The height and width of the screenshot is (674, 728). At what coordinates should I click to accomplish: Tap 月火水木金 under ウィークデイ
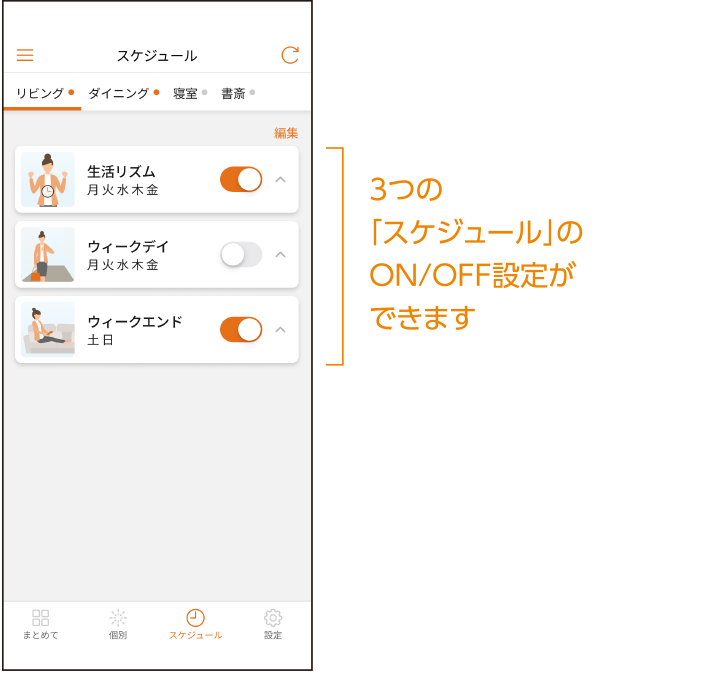tap(123, 265)
